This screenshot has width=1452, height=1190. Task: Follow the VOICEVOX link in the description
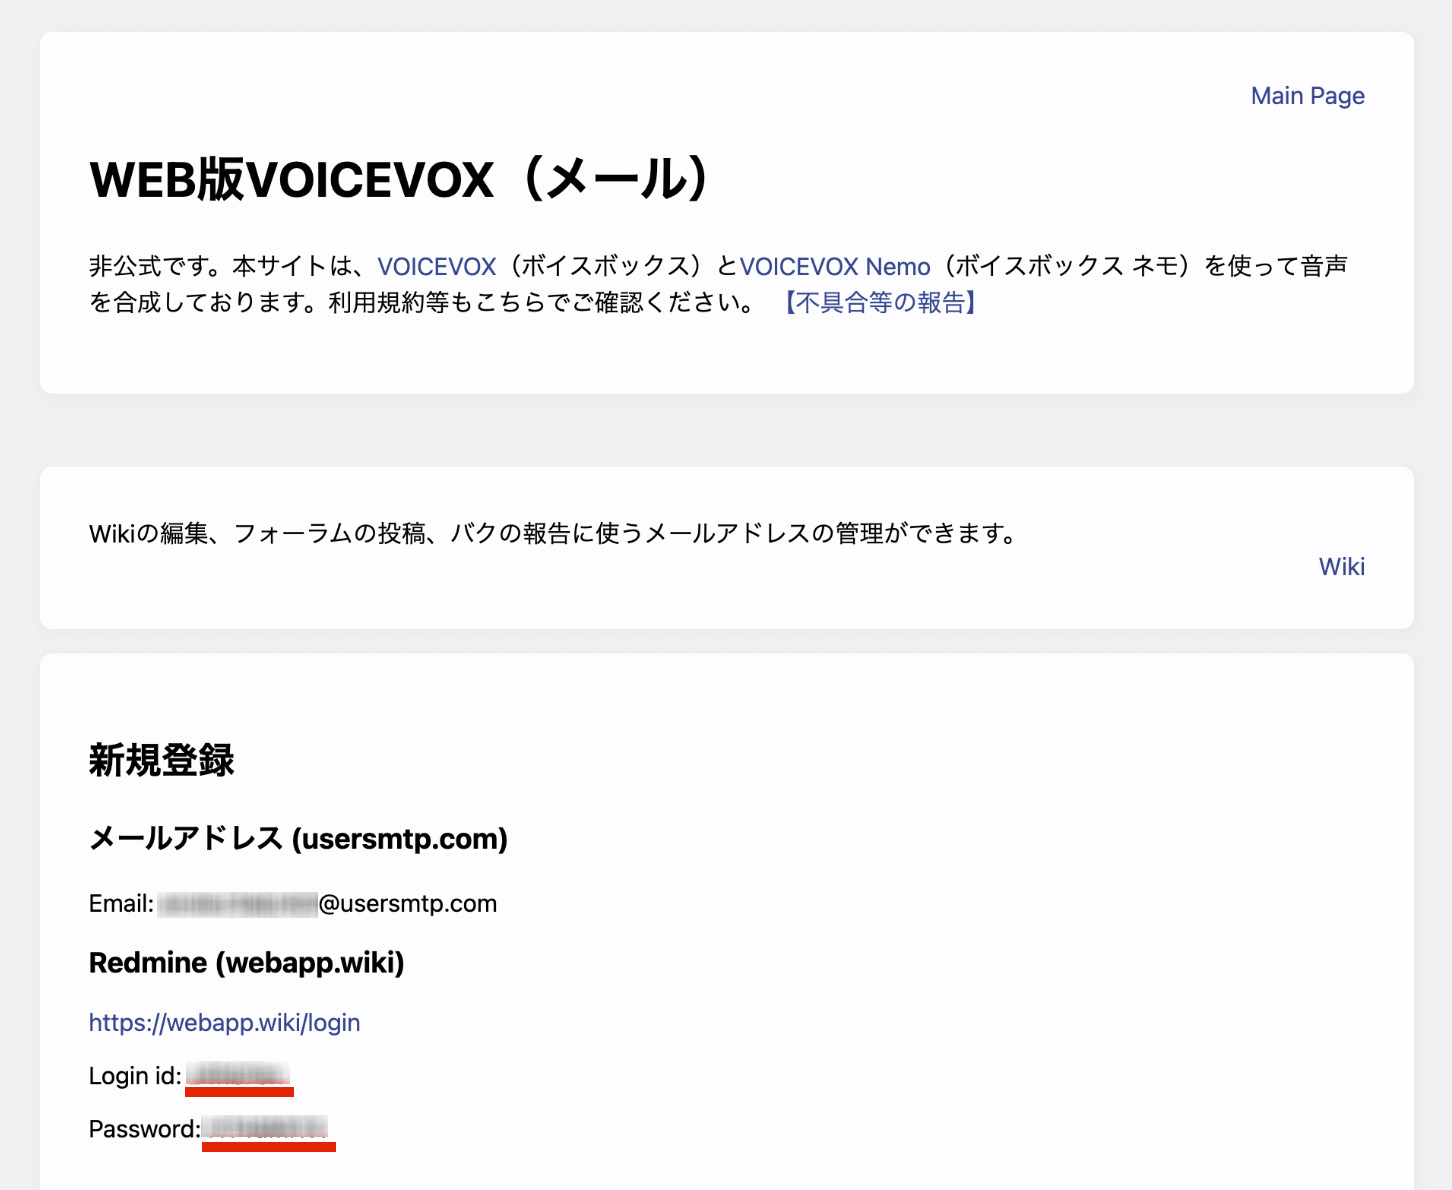click(436, 267)
